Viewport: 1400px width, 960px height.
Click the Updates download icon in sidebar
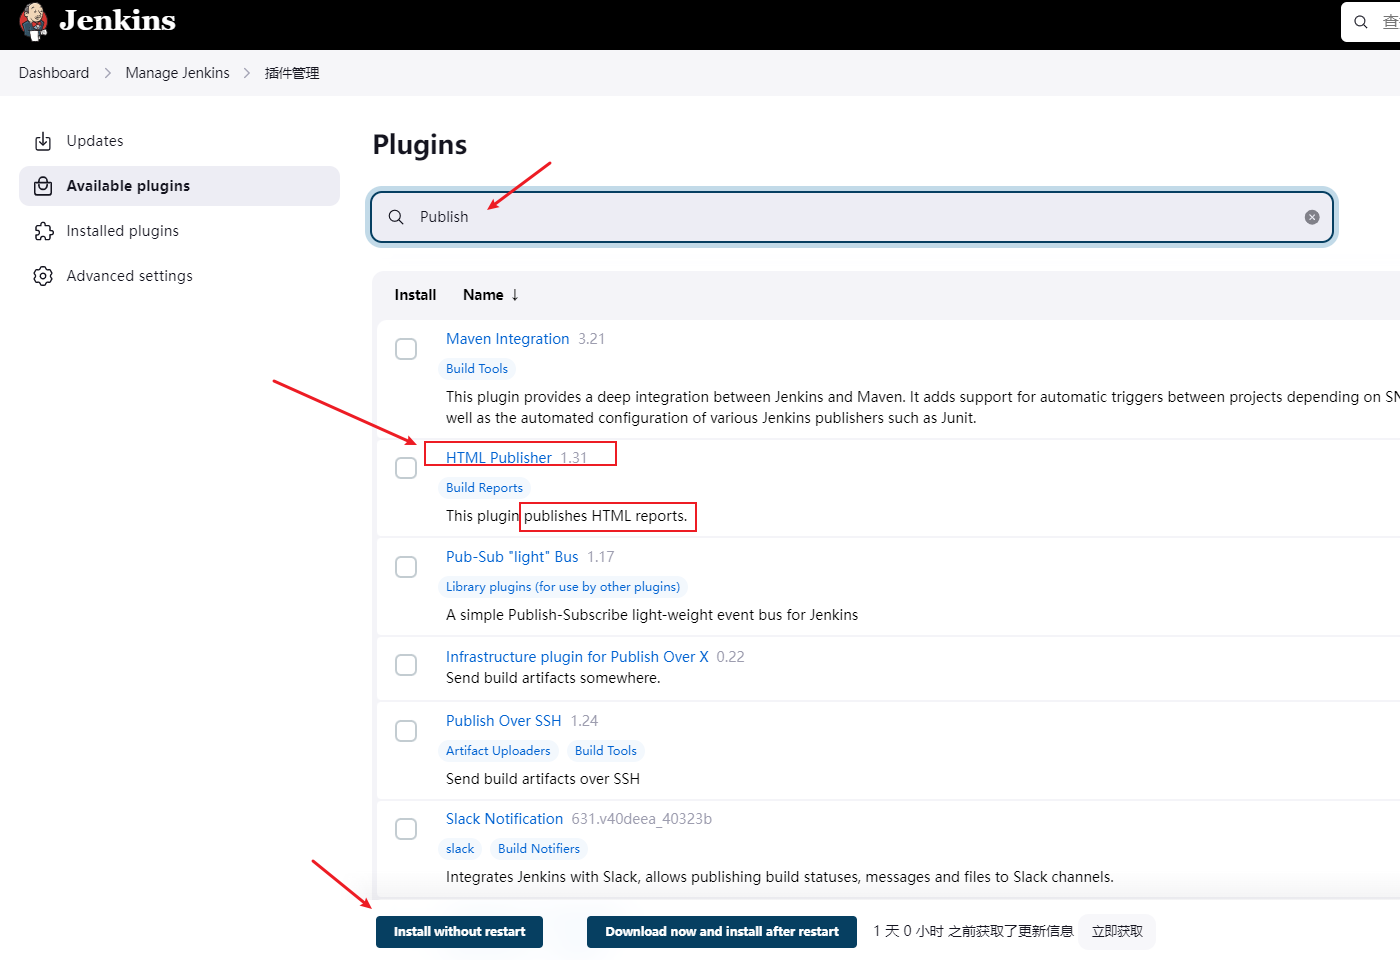coord(43,141)
